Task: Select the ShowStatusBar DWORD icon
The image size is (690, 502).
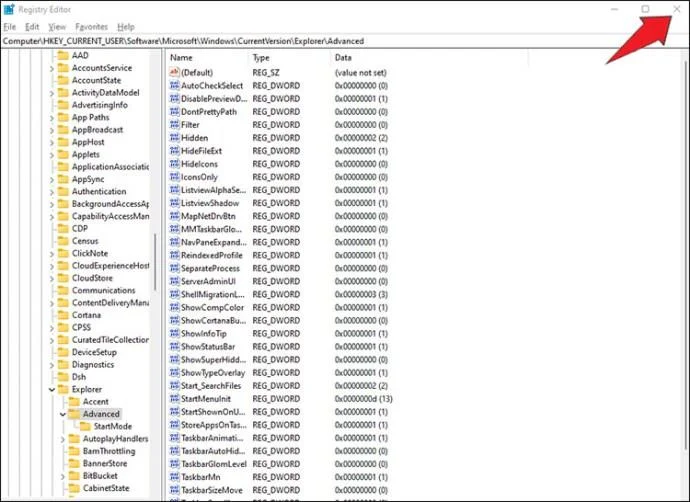Action: pos(175,346)
